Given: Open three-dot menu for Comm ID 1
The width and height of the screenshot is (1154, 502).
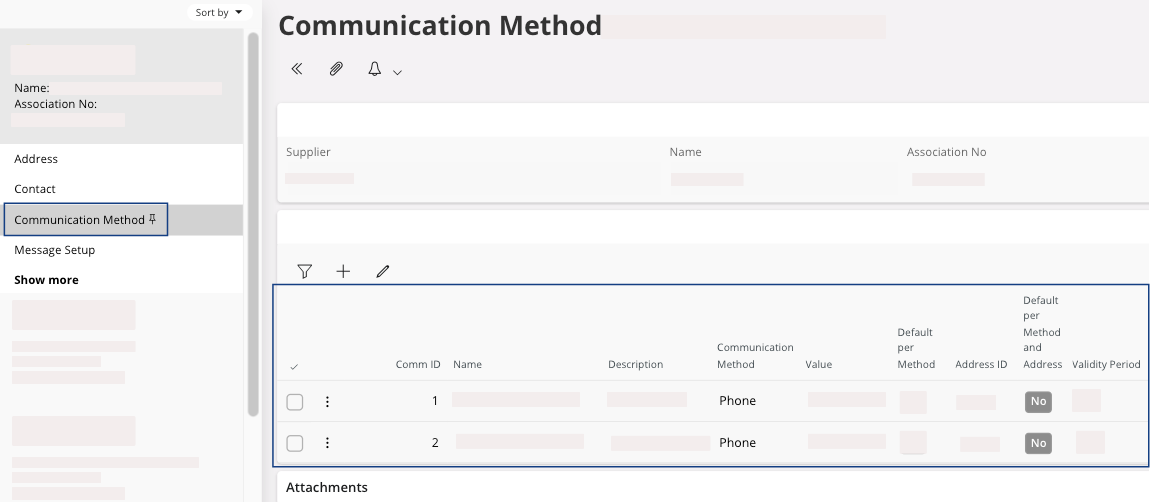Looking at the screenshot, I should 327,402.
